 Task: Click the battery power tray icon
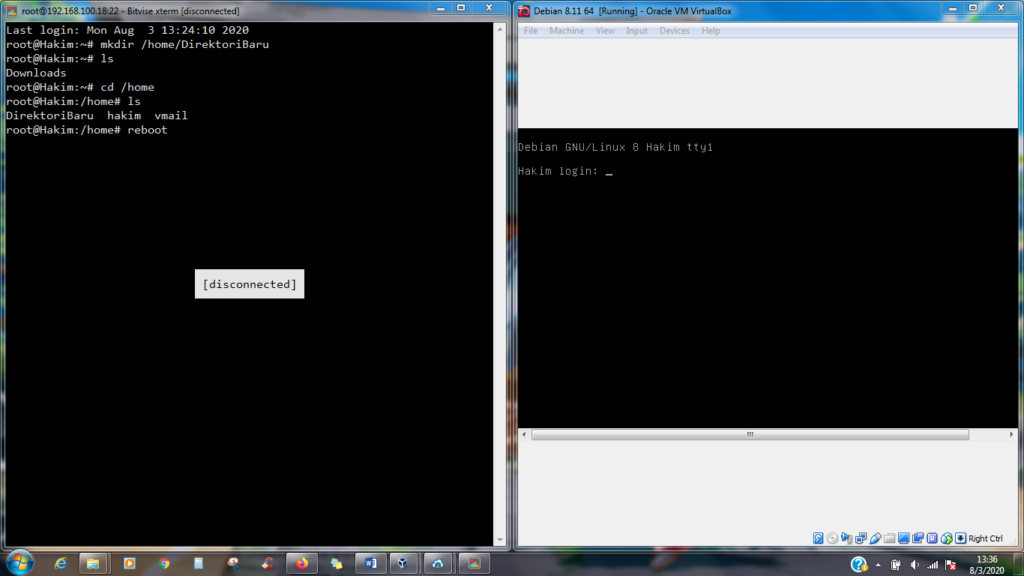point(895,565)
